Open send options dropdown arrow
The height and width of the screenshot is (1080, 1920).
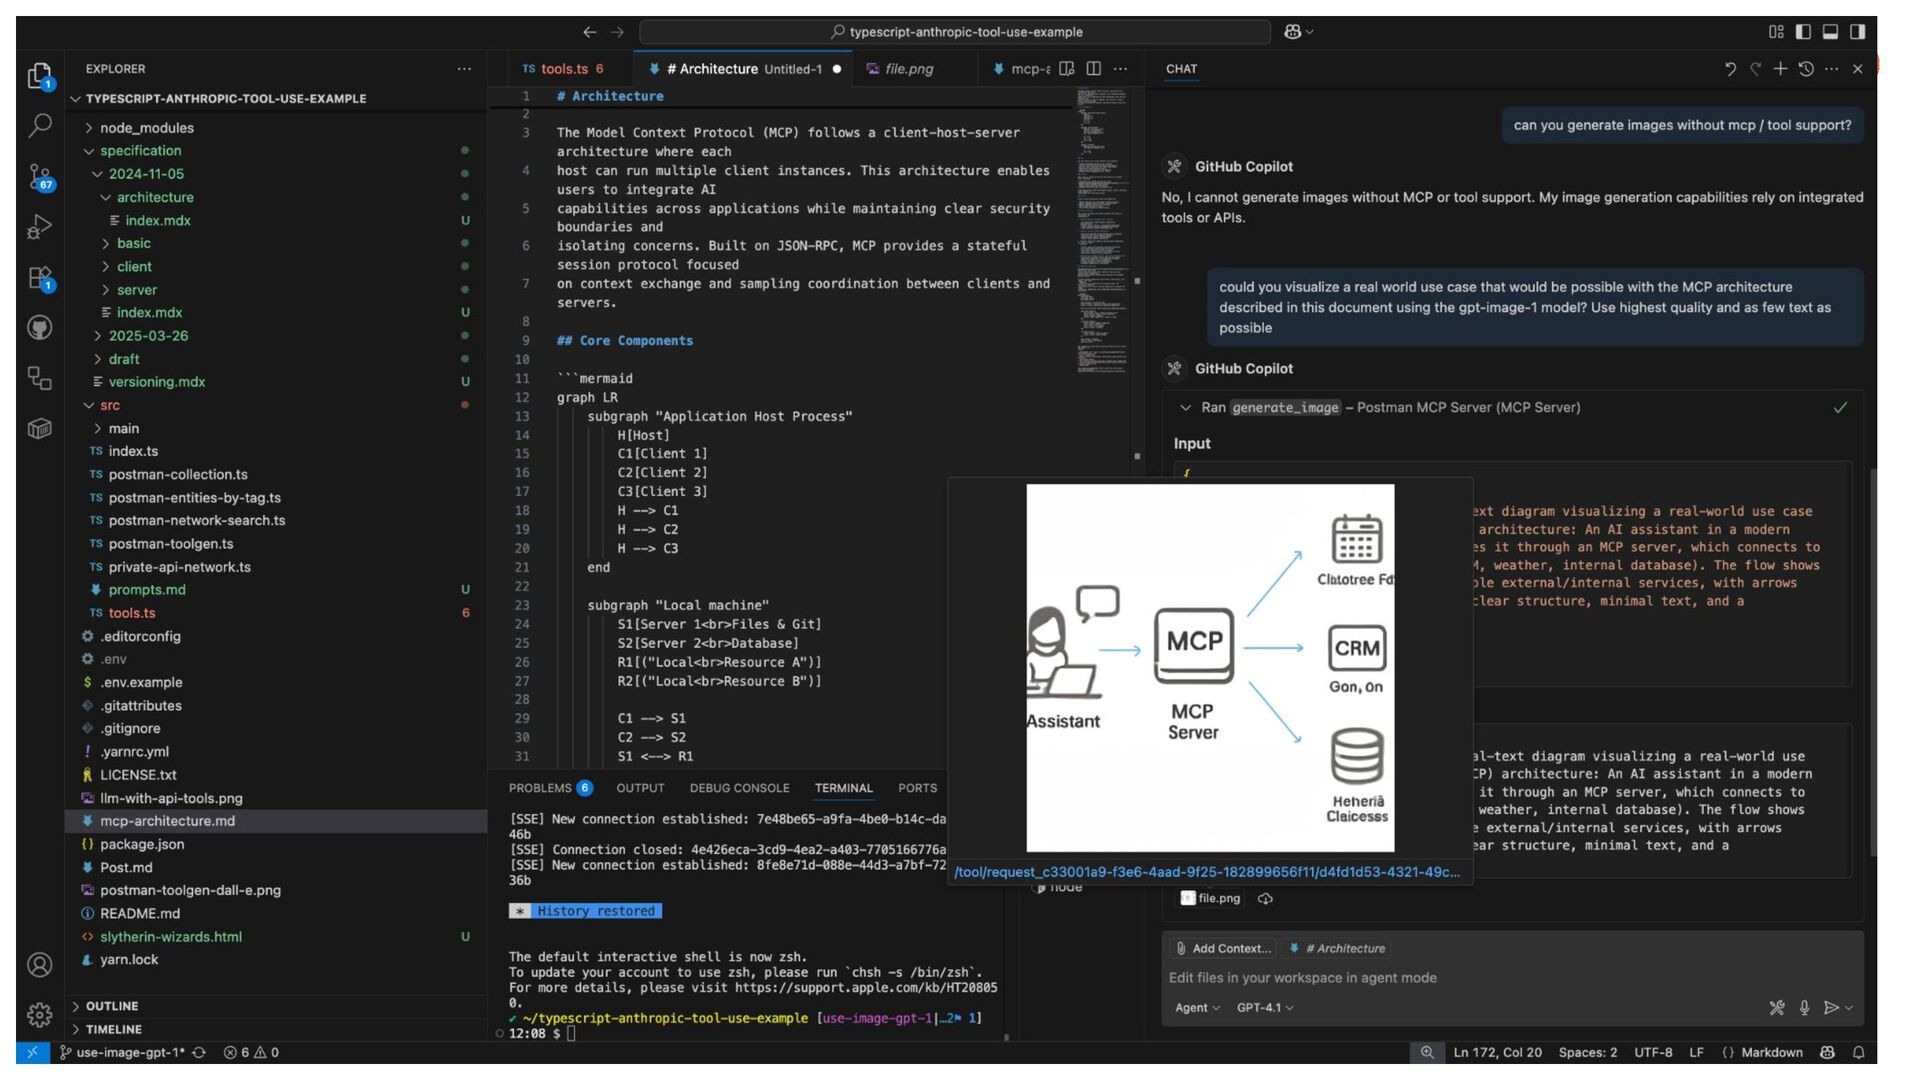point(1850,1008)
